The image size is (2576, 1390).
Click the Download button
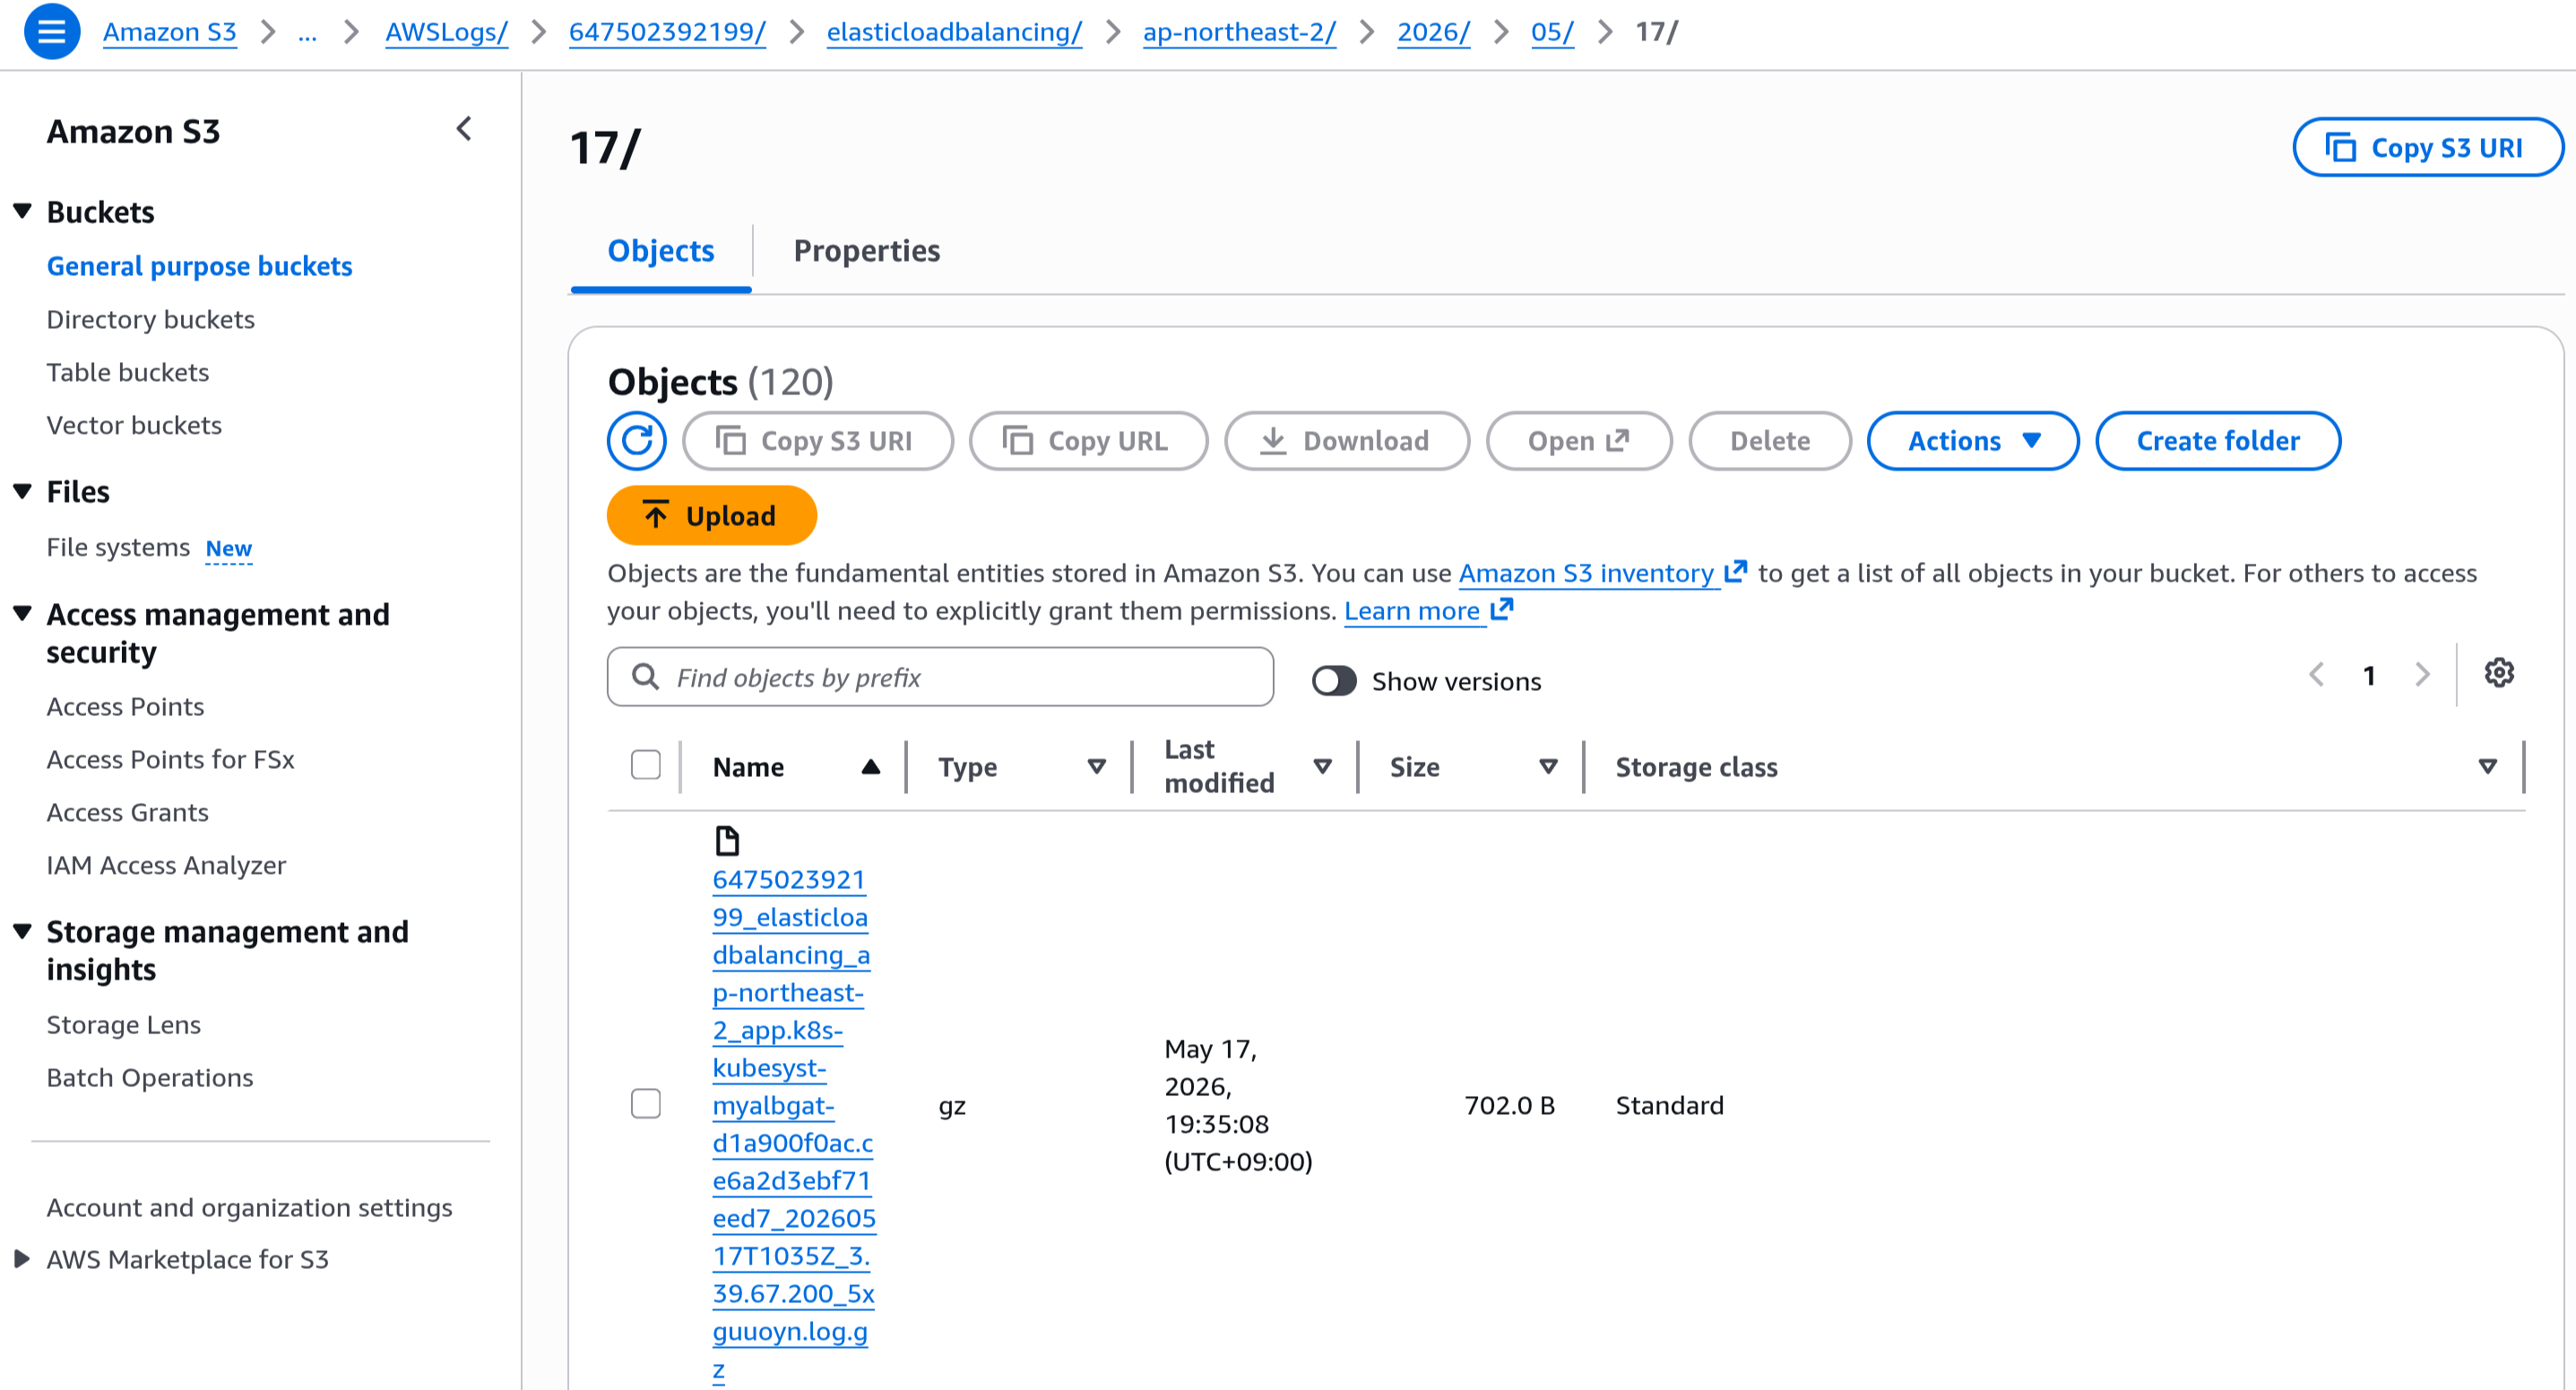point(1347,441)
